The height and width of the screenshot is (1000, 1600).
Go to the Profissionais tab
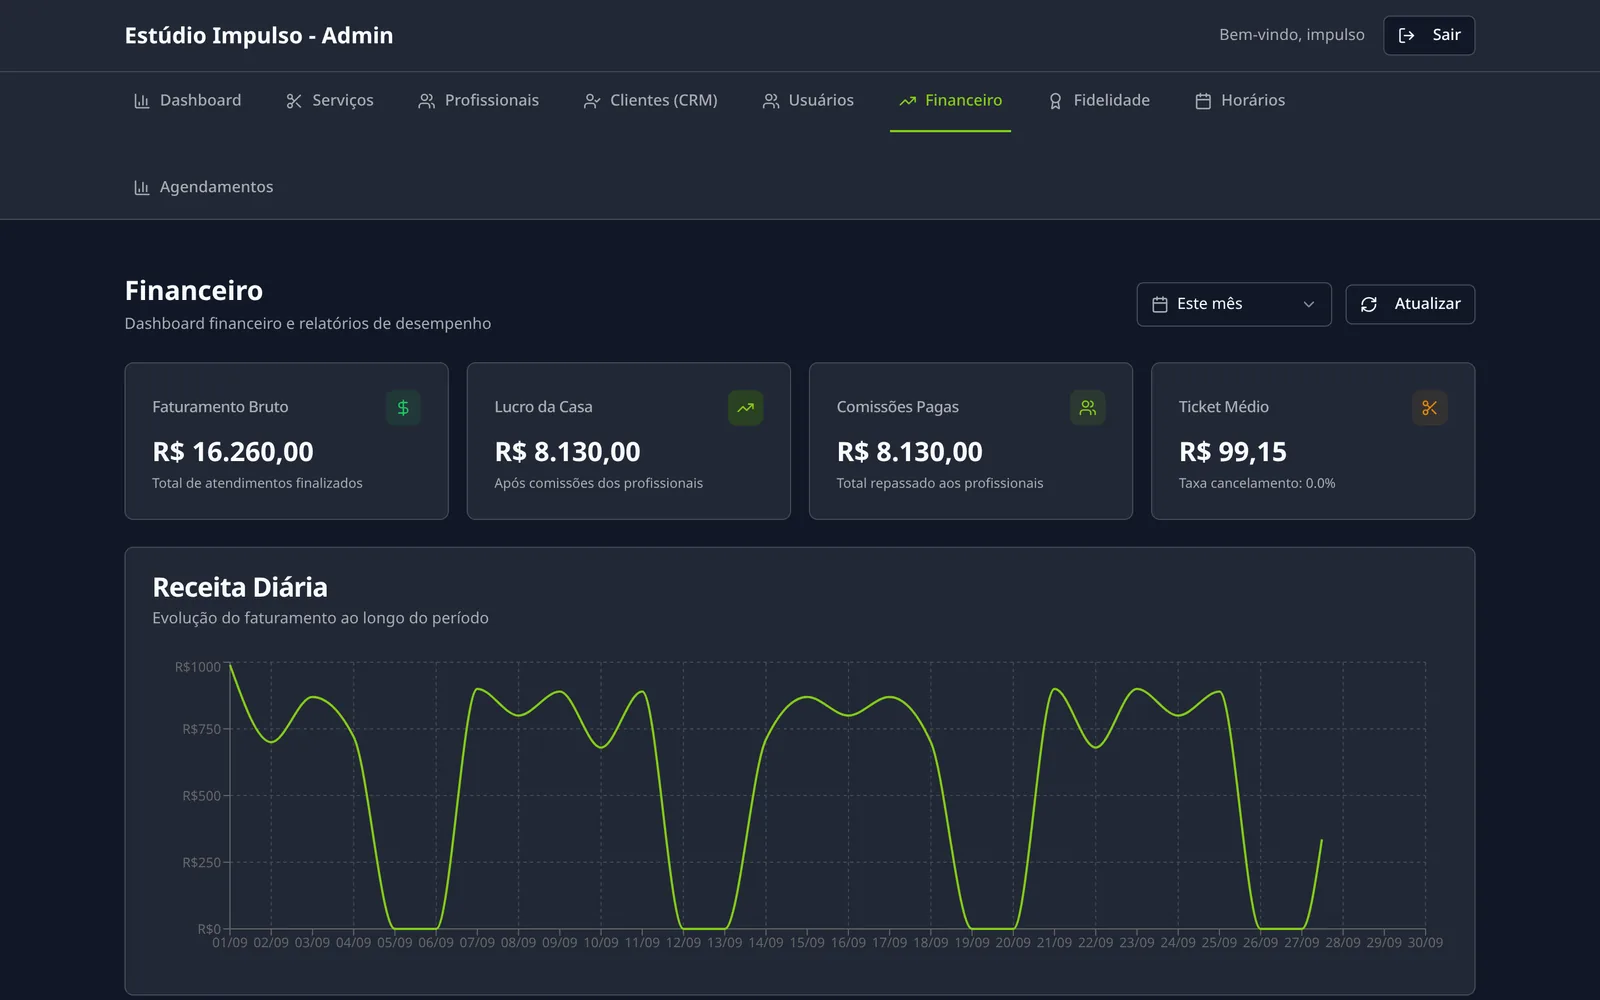click(x=479, y=101)
